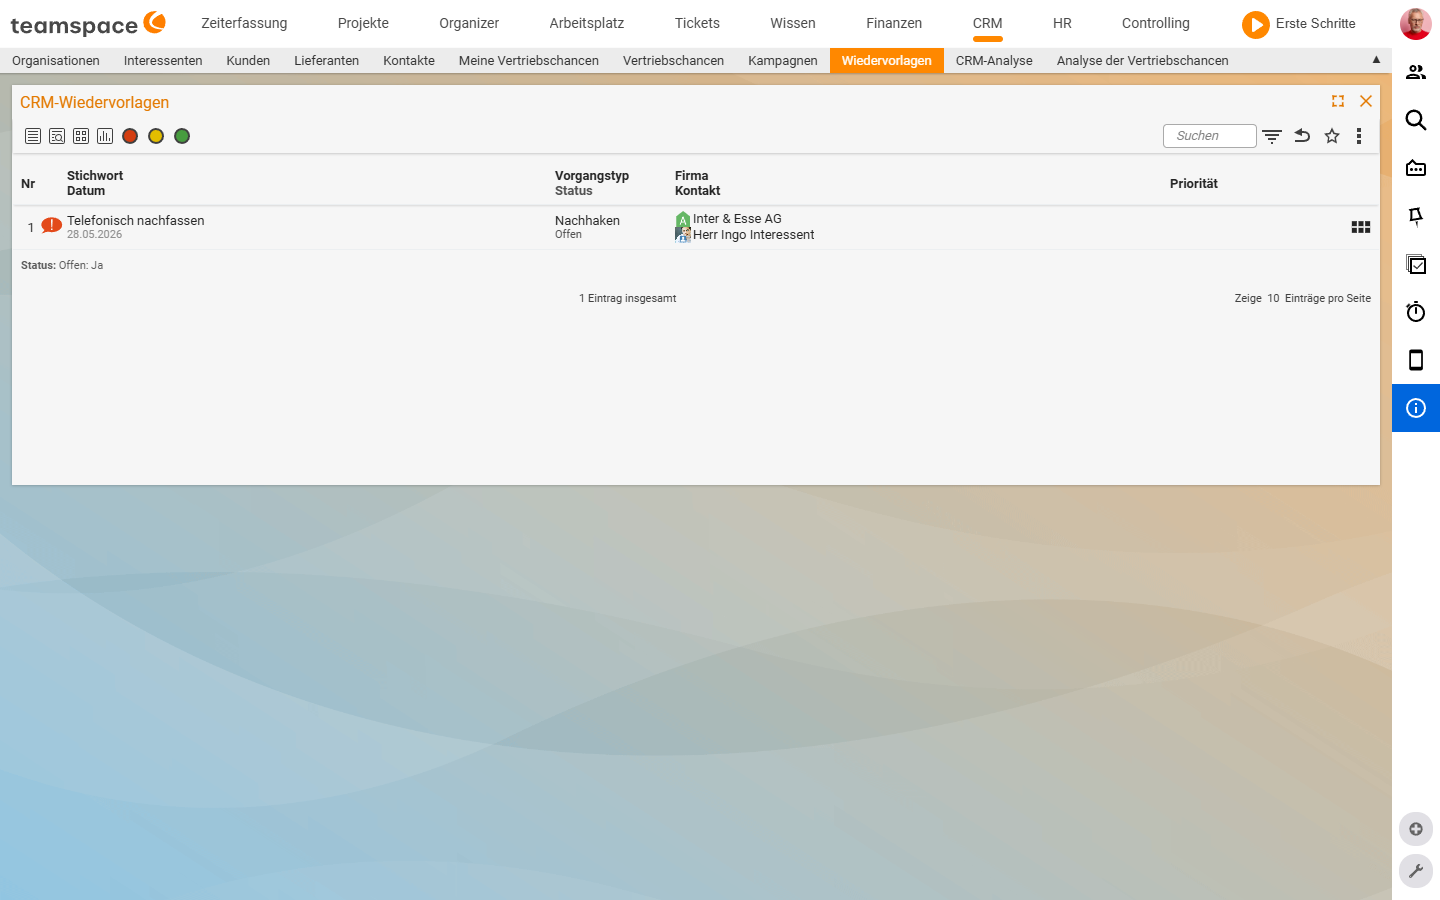Switch to the Lieferanten tab
This screenshot has width=1440, height=900.
click(x=326, y=60)
